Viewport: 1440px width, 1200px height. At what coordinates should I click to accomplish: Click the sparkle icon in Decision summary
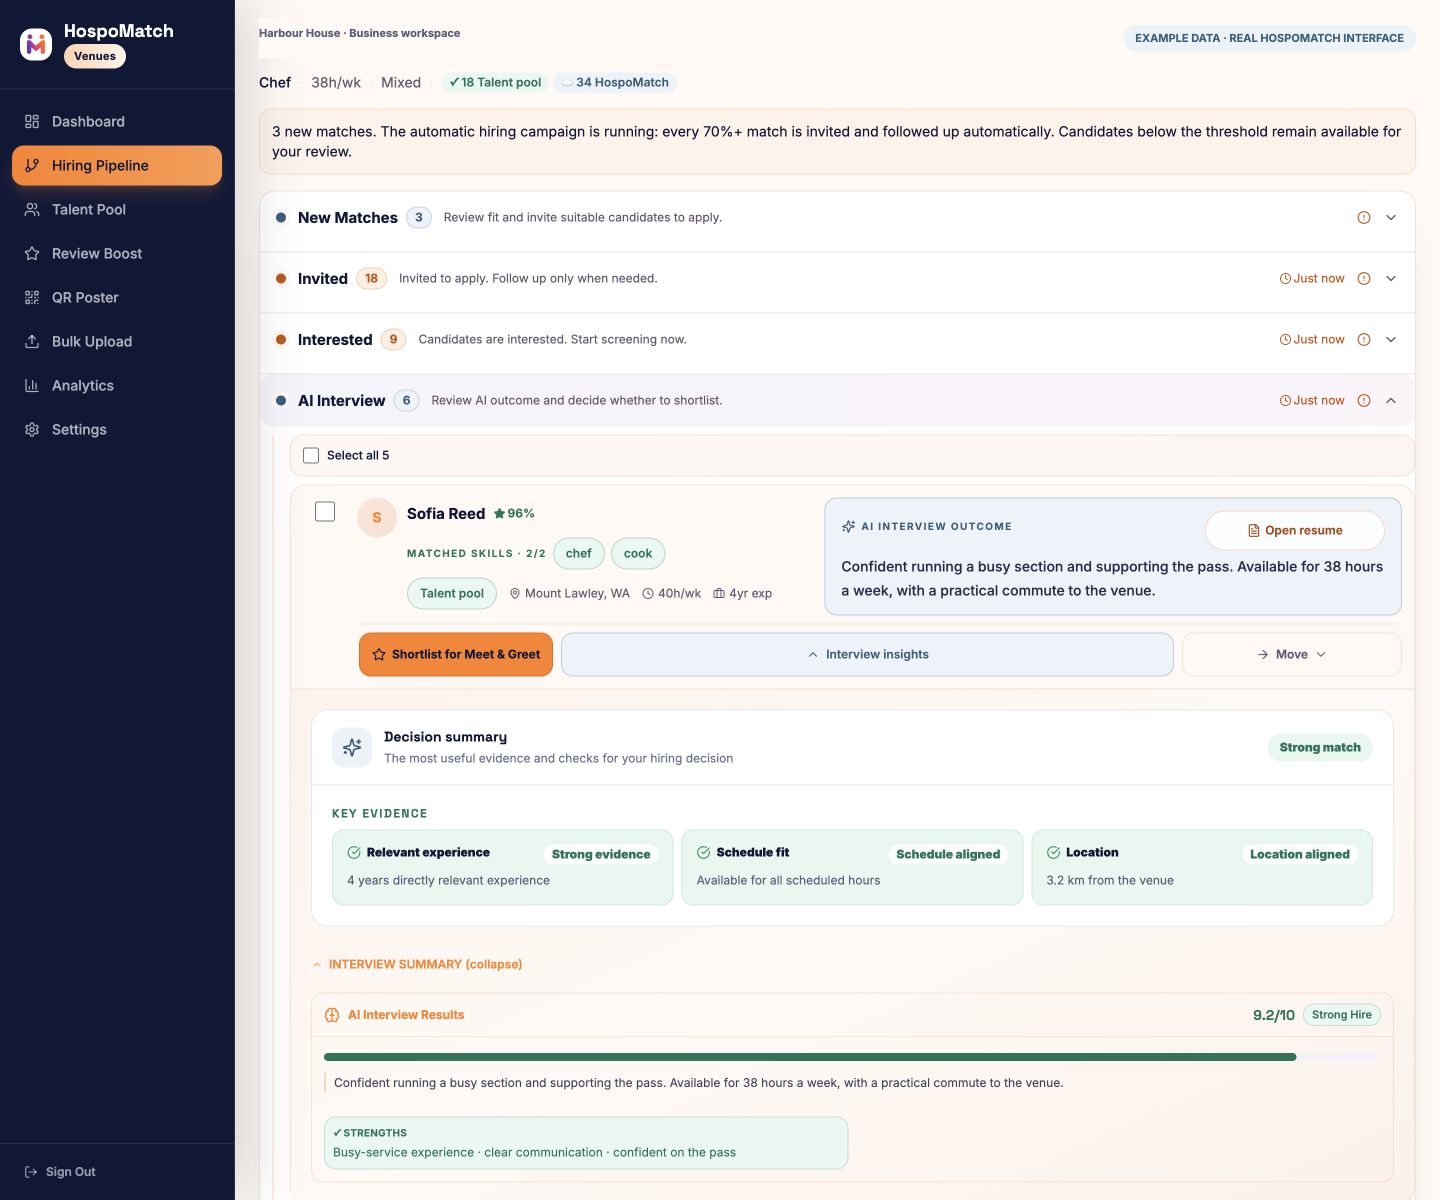coord(352,747)
